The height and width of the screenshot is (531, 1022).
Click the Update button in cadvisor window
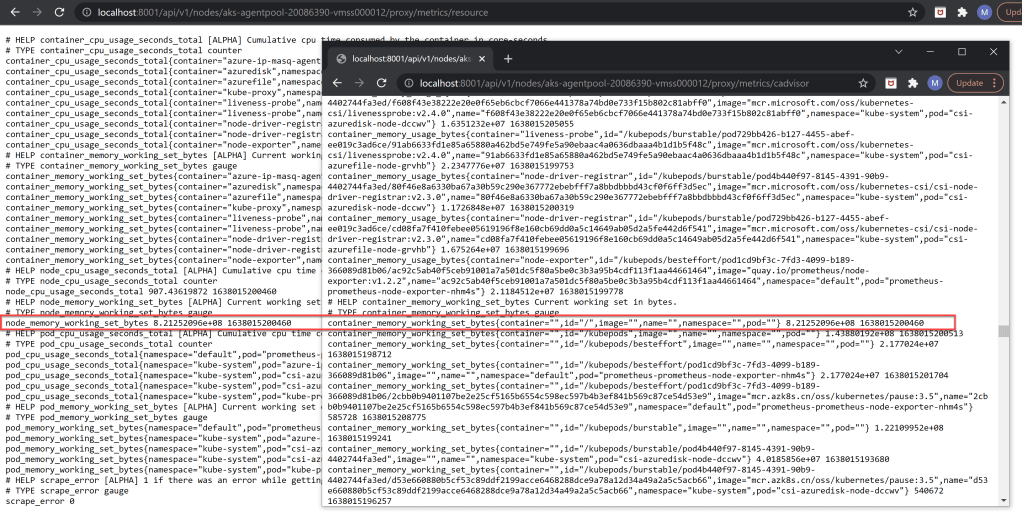point(970,83)
